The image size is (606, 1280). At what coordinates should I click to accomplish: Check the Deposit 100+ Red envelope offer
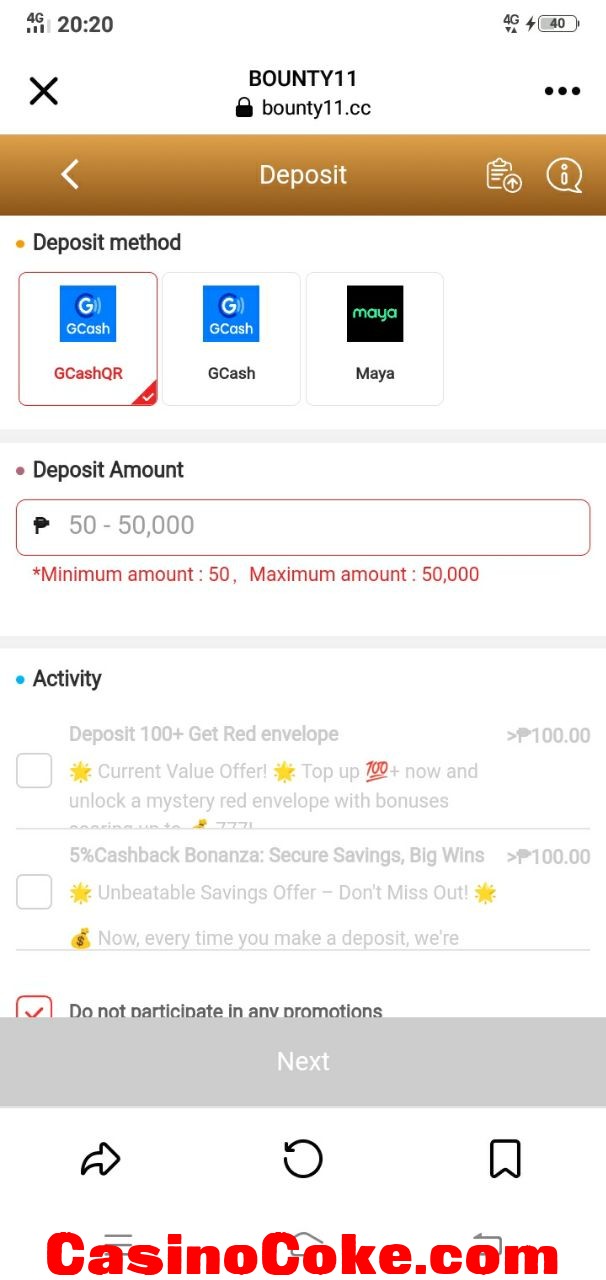tap(34, 771)
